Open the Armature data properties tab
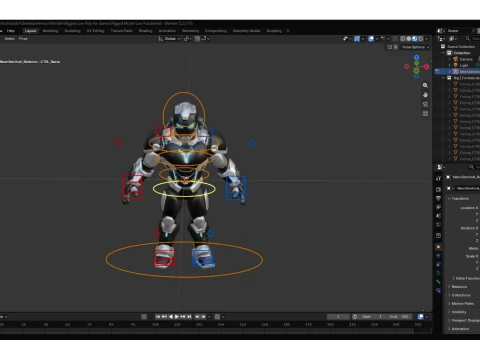The width and height of the screenshot is (480, 360). pyautogui.click(x=438, y=273)
